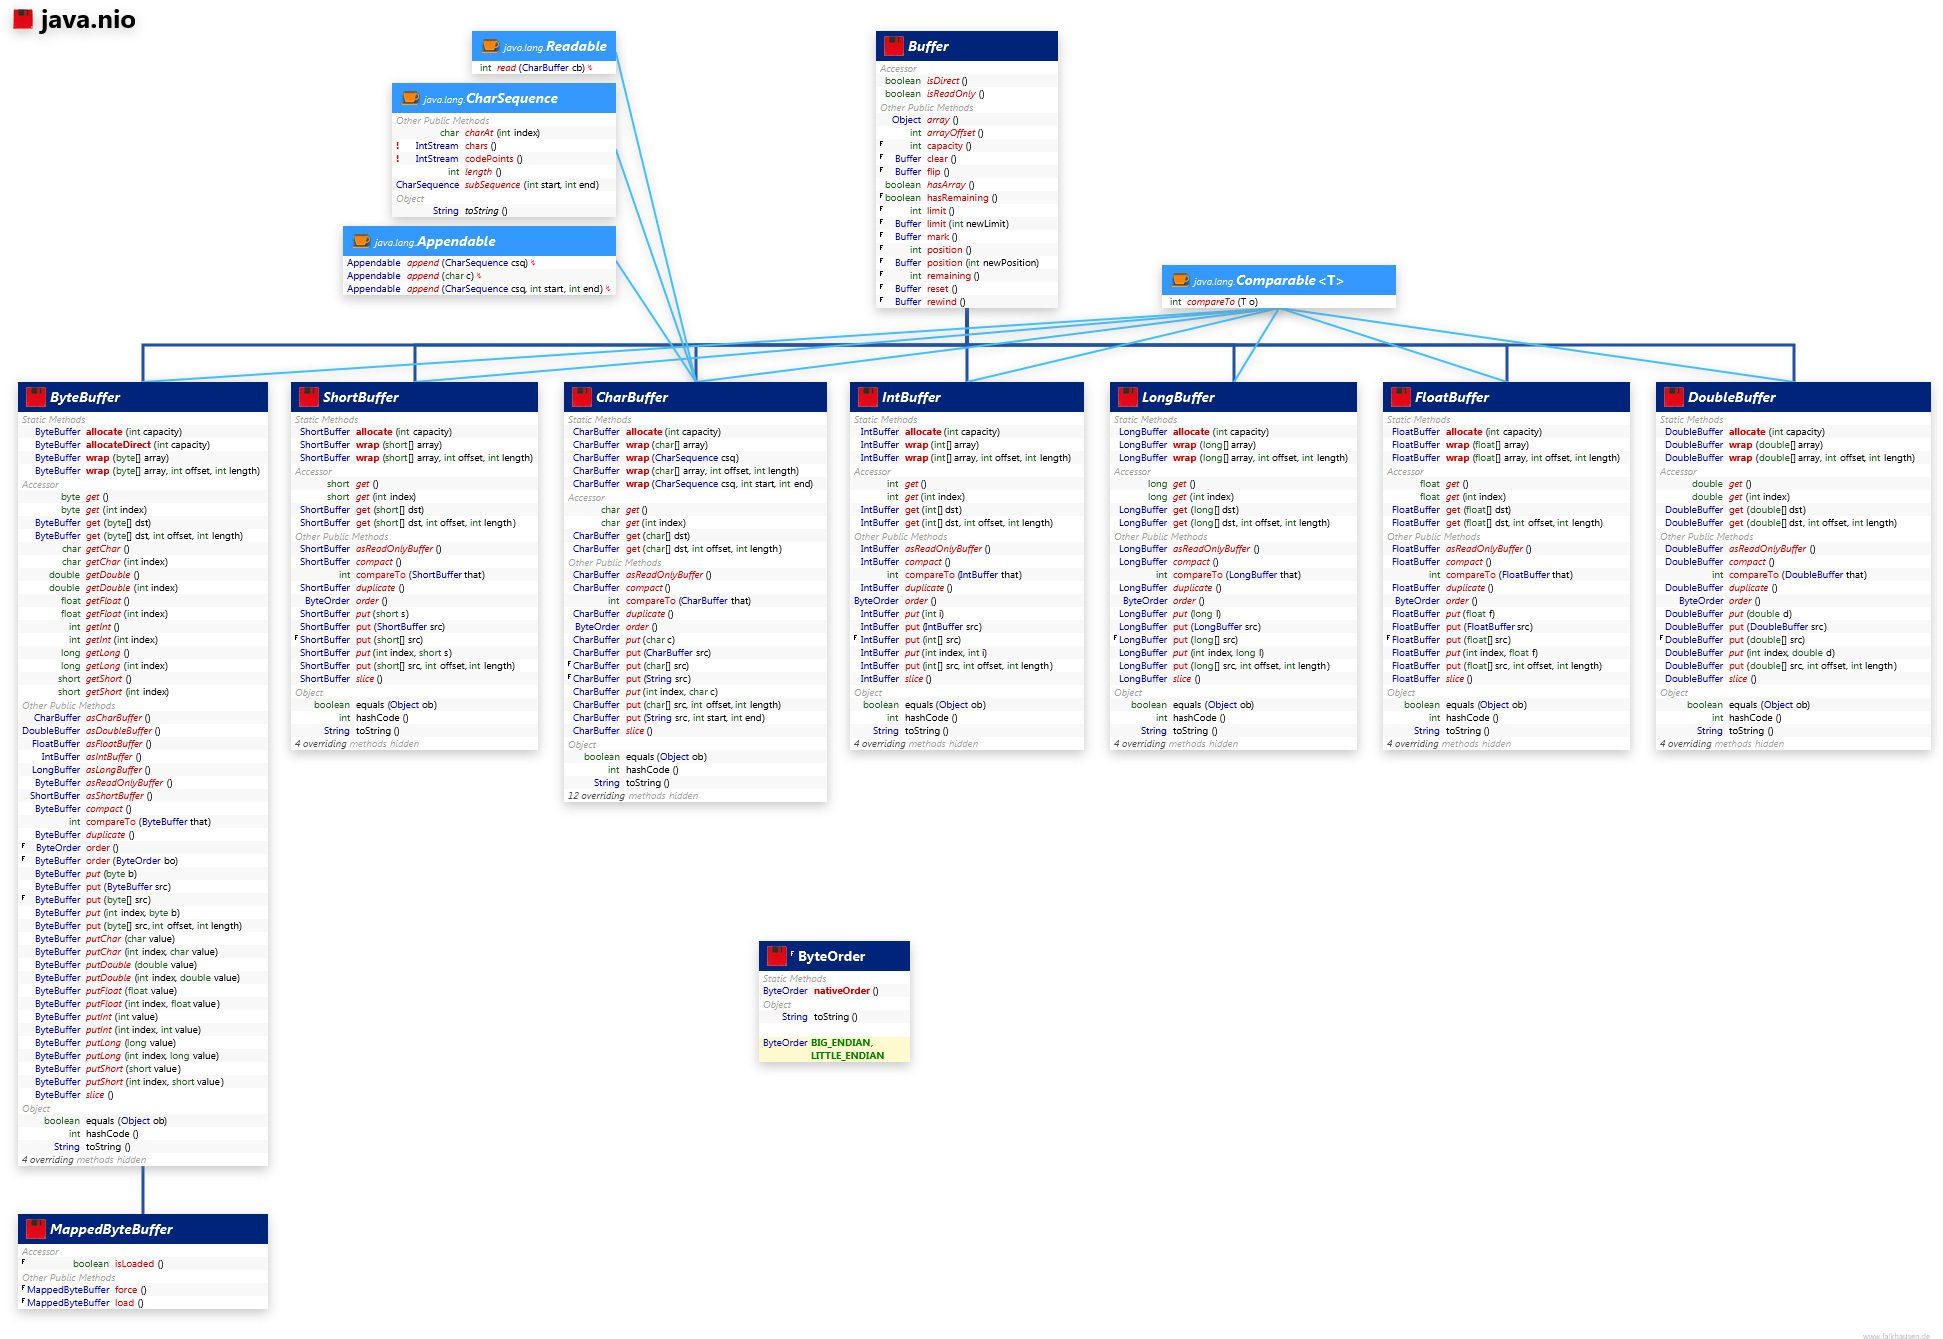1943x1339 pixels.
Task: Click the CharBuffer class icon
Action: point(581,397)
